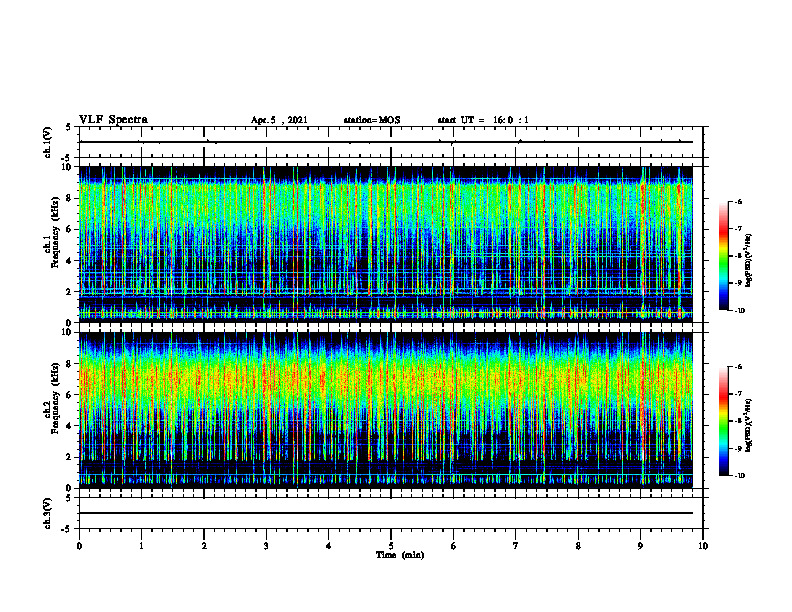Click time axis tick label "6"
Image resolution: width=792 pixels, height=612 pixels.
coord(454,546)
